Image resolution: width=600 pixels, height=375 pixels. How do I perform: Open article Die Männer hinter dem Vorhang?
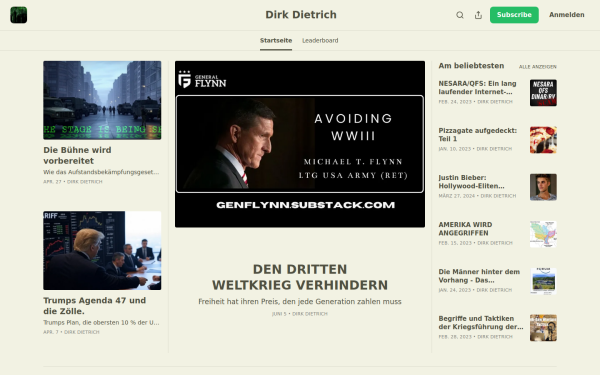pos(479,276)
